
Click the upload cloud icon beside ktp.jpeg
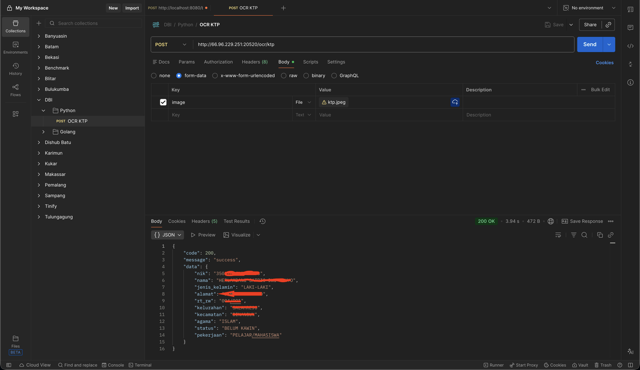point(455,102)
